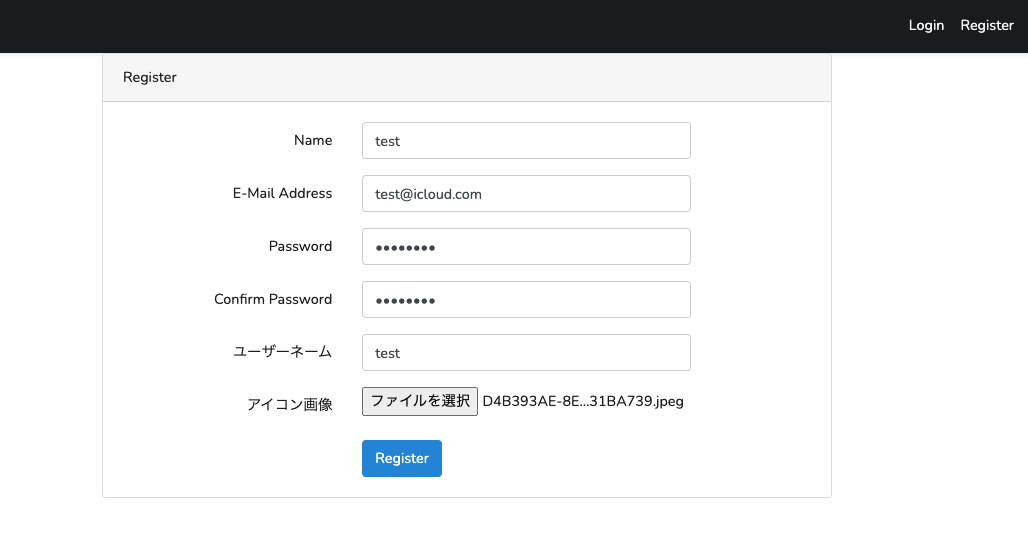Click the E-Mail Address label
The width and height of the screenshot is (1028, 534).
pos(282,193)
